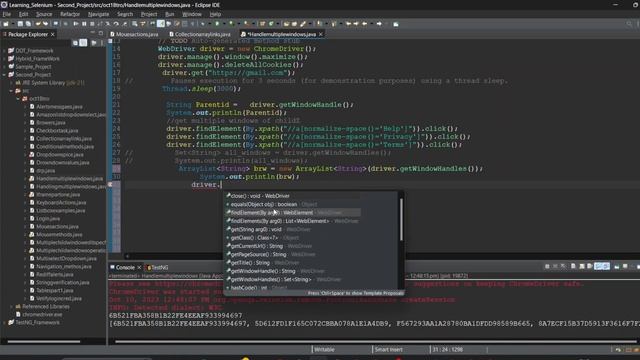
Task: Choose findElements(By arg0) autocomplete suggestion
Action: [x=293, y=221]
